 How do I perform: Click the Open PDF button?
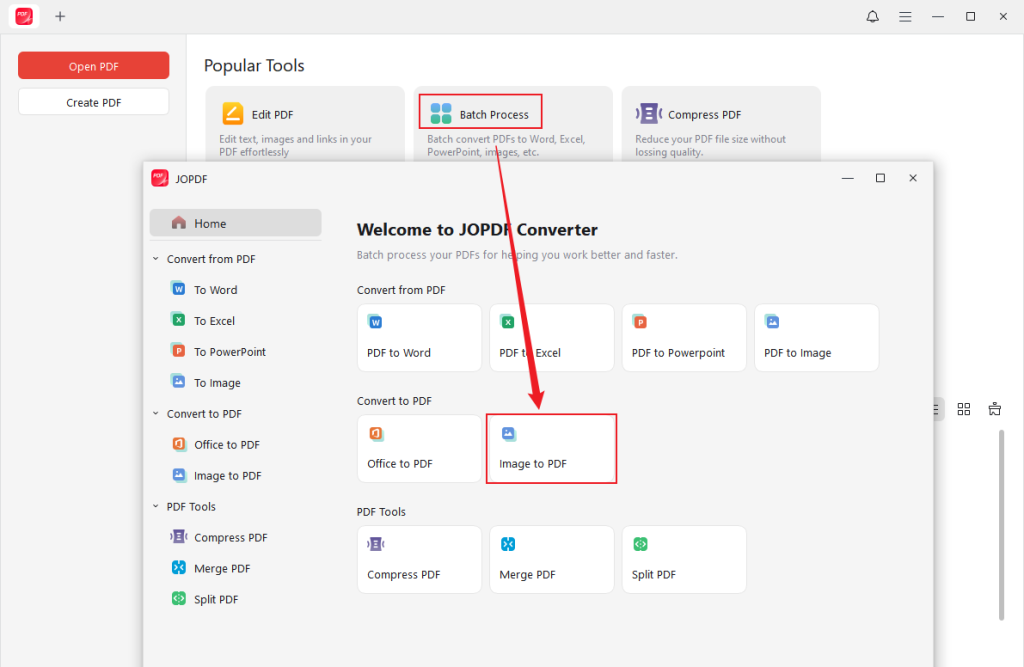93,65
